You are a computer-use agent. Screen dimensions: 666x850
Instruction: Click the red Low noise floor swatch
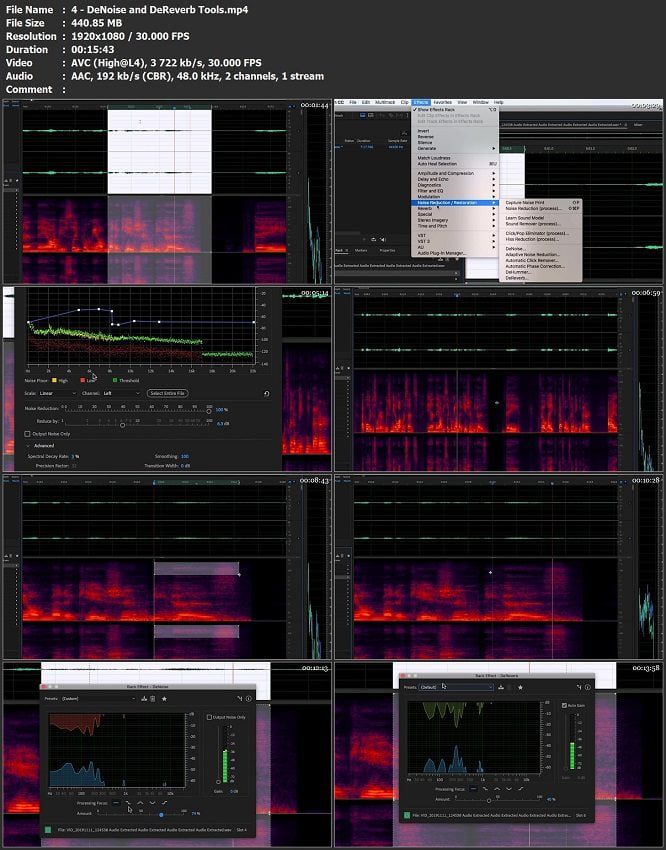point(82,381)
